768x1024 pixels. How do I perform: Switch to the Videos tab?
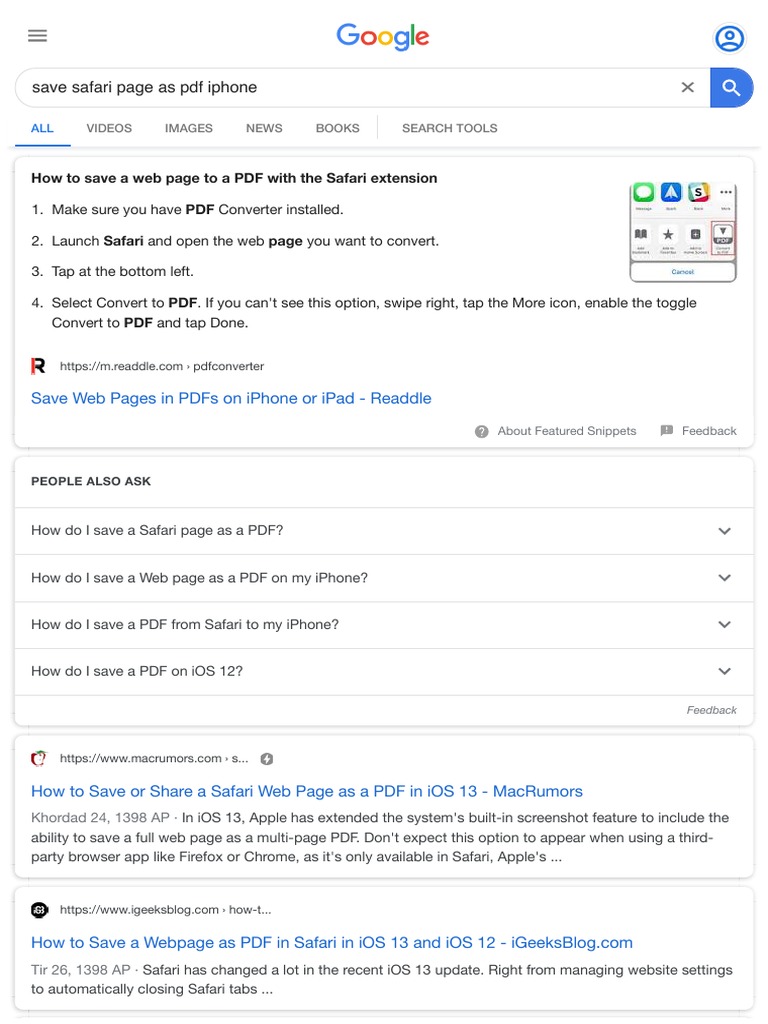pos(109,128)
